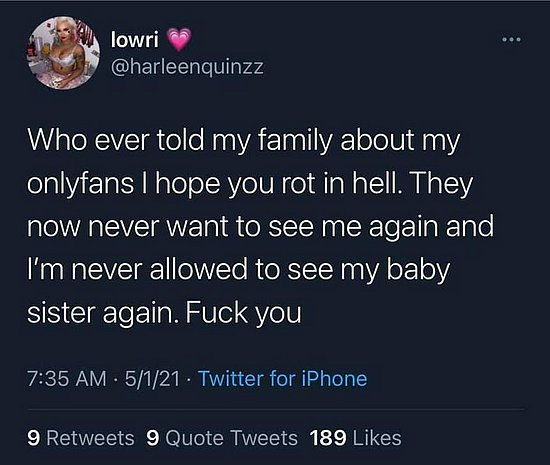View the 9 Quote Tweets list

(x=222, y=438)
